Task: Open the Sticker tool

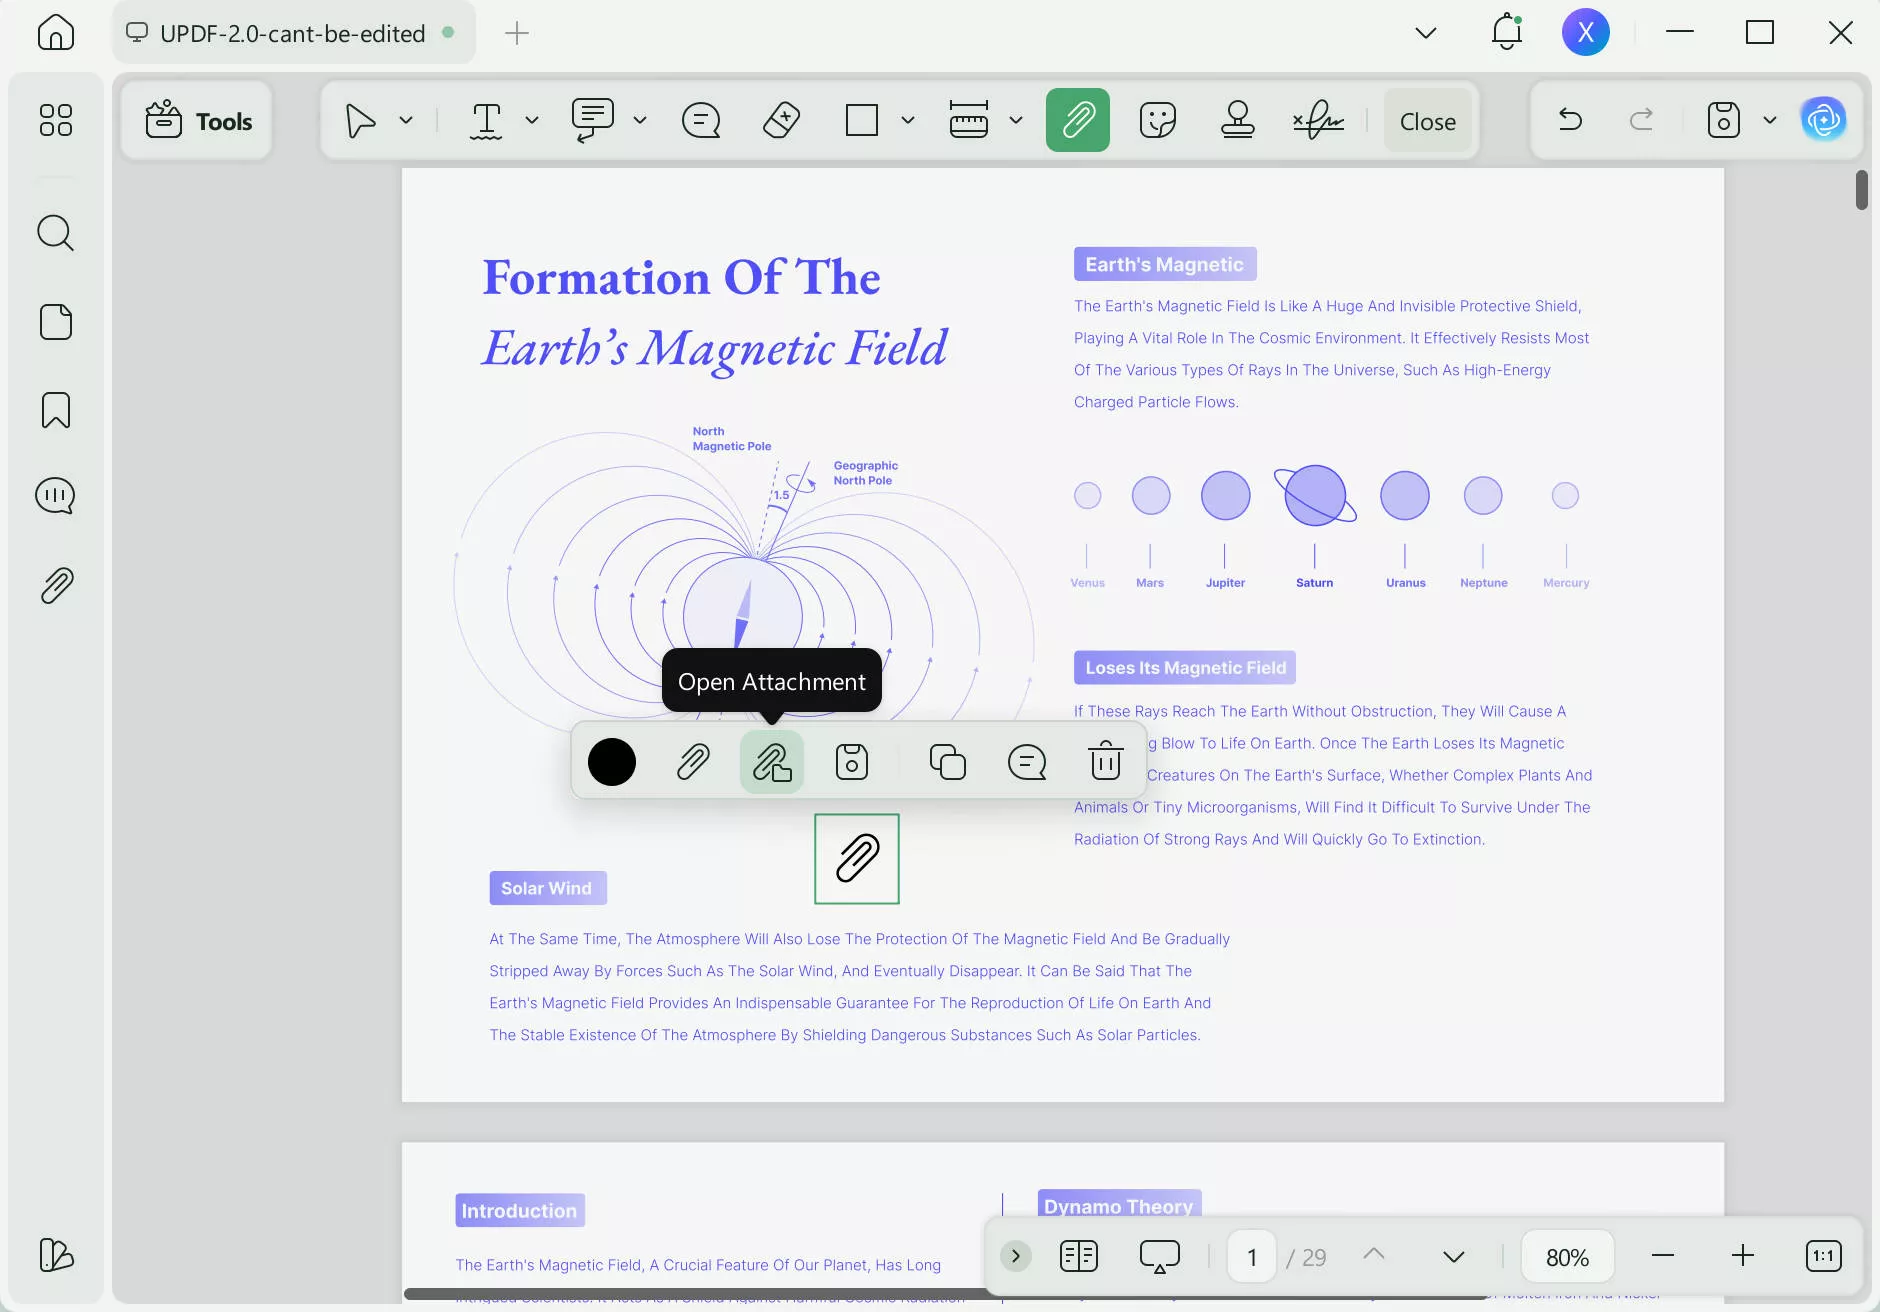Action: coord(1157,121)
